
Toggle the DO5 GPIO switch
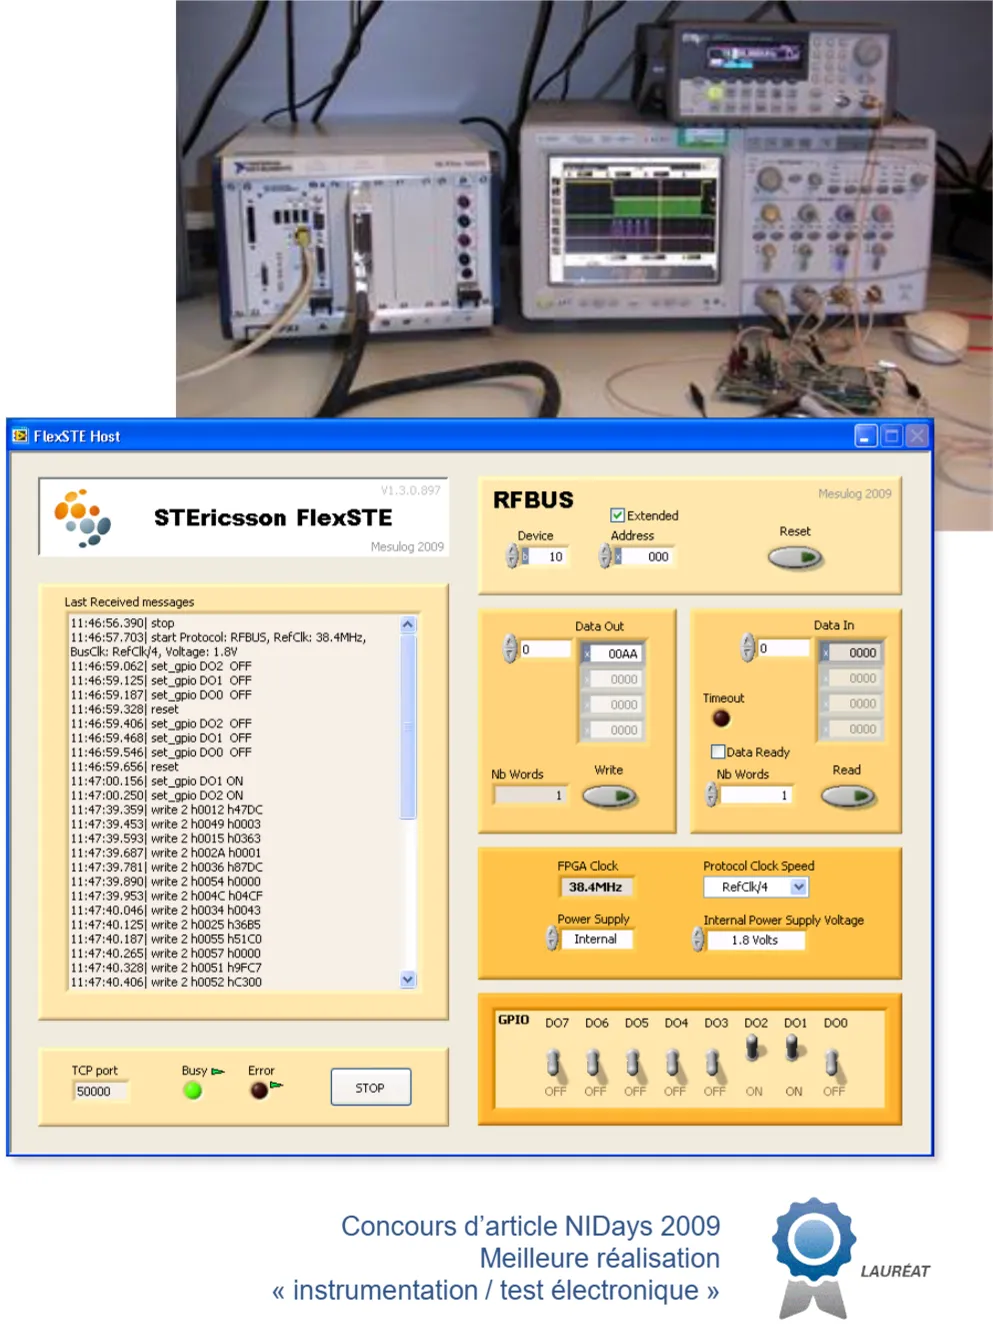pos(635,1062)
